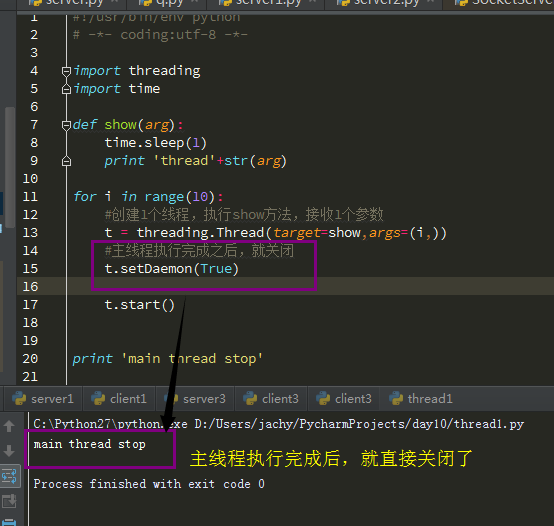Click line number 20 in the gutter
Image resolution: width=554 pixels, height=526 pixels.
click(x=30, y=359)
